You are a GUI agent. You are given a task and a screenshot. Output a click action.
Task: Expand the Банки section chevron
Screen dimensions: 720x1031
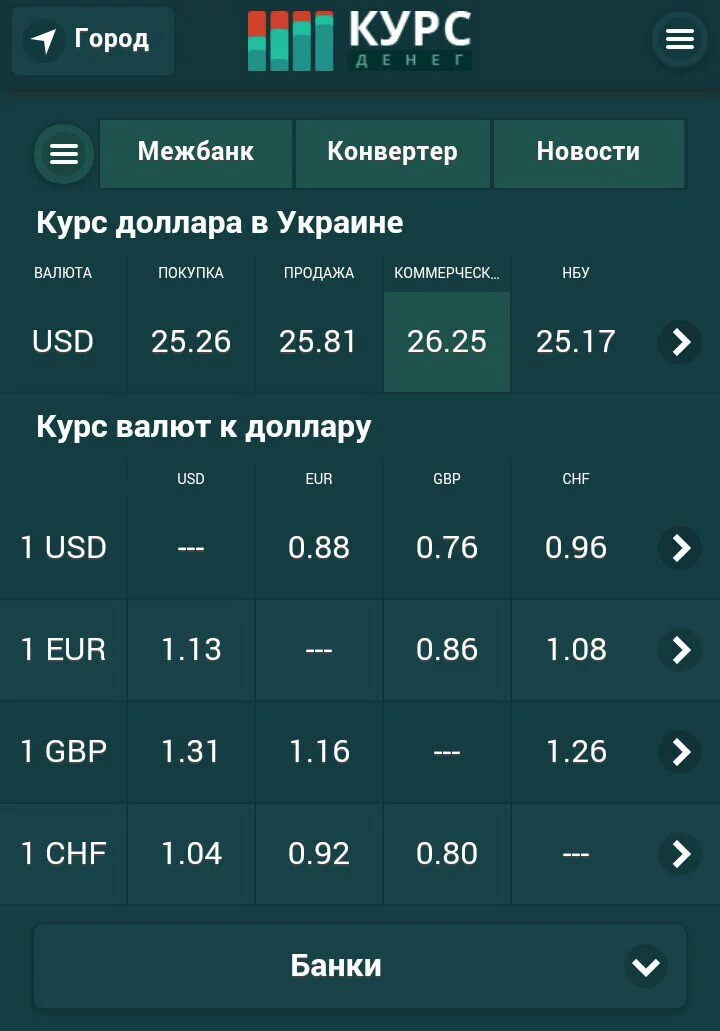point(646,966)
